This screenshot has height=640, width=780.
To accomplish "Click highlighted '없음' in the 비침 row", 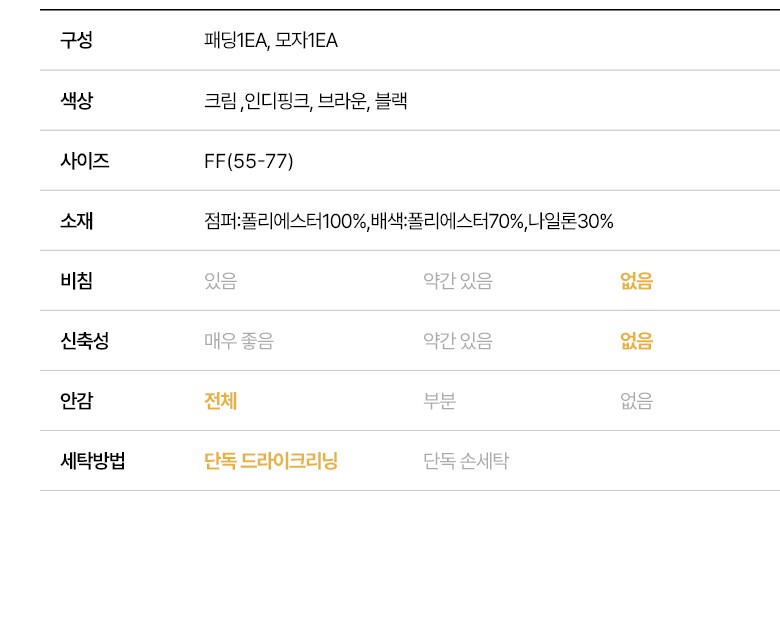I will 636,281.
